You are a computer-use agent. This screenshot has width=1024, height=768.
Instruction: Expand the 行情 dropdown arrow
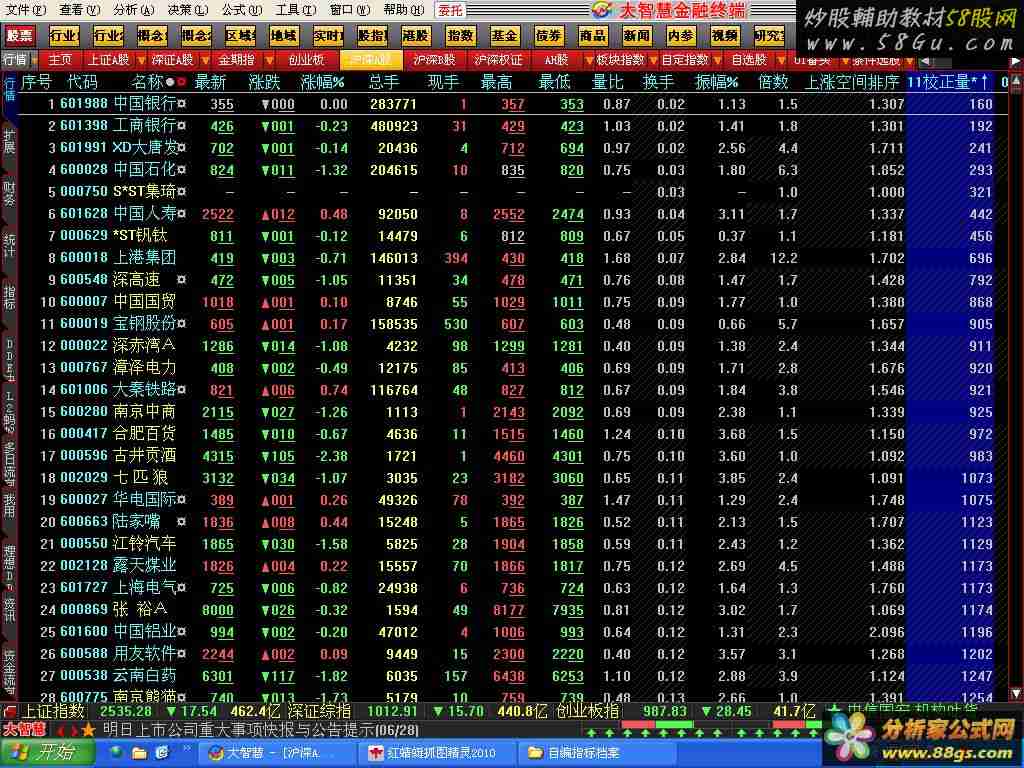35,61
